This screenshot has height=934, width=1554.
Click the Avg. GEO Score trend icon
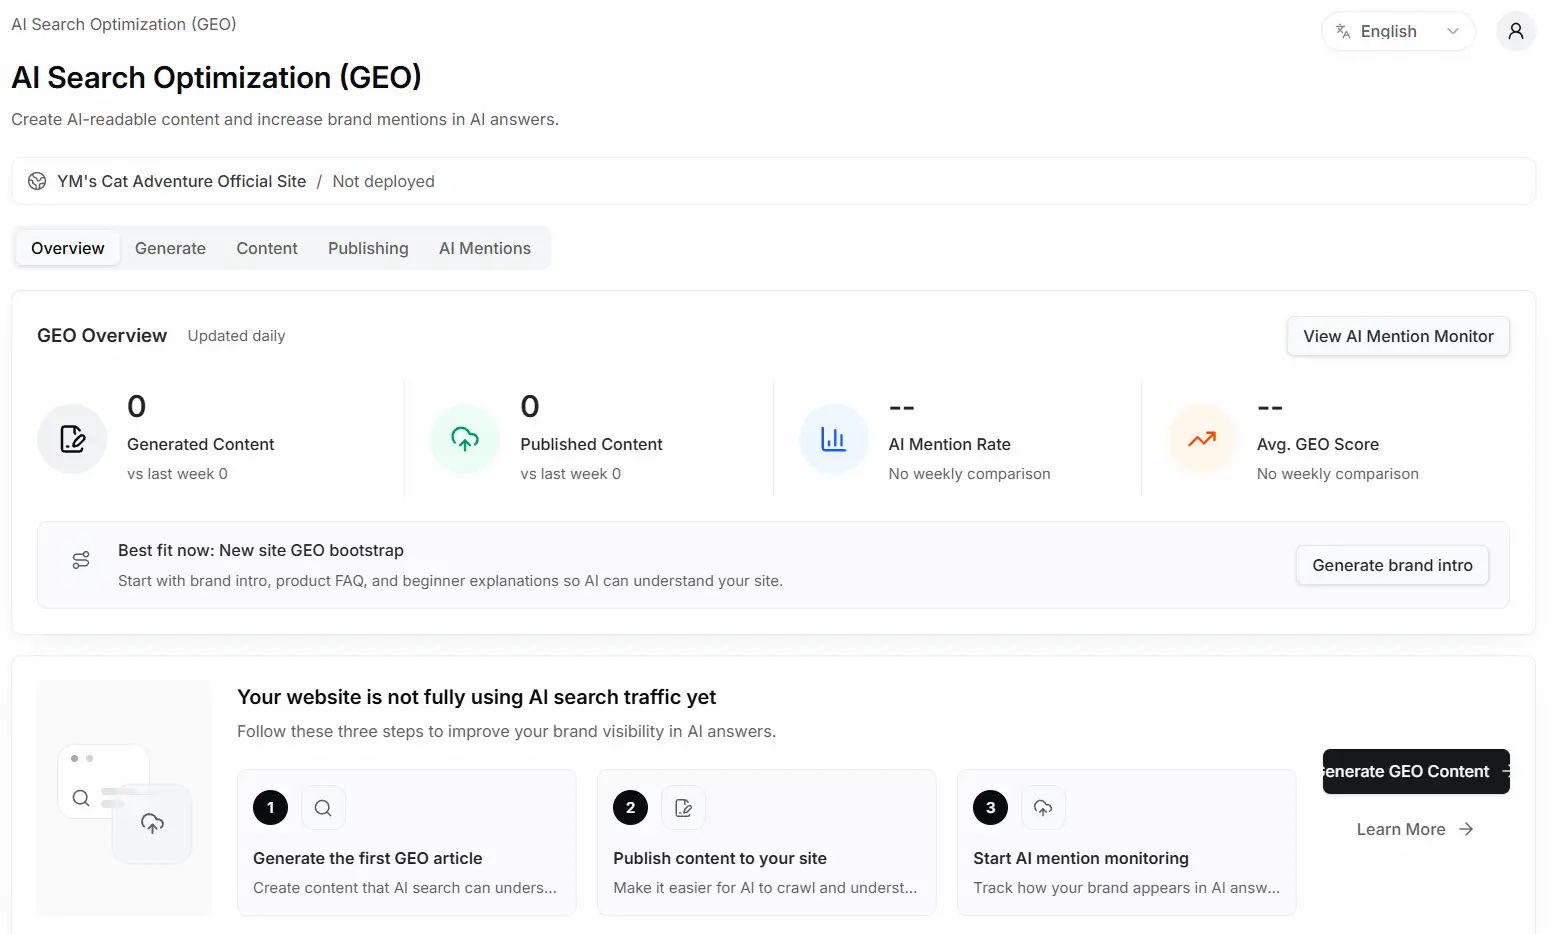[x=1202, y=439]
